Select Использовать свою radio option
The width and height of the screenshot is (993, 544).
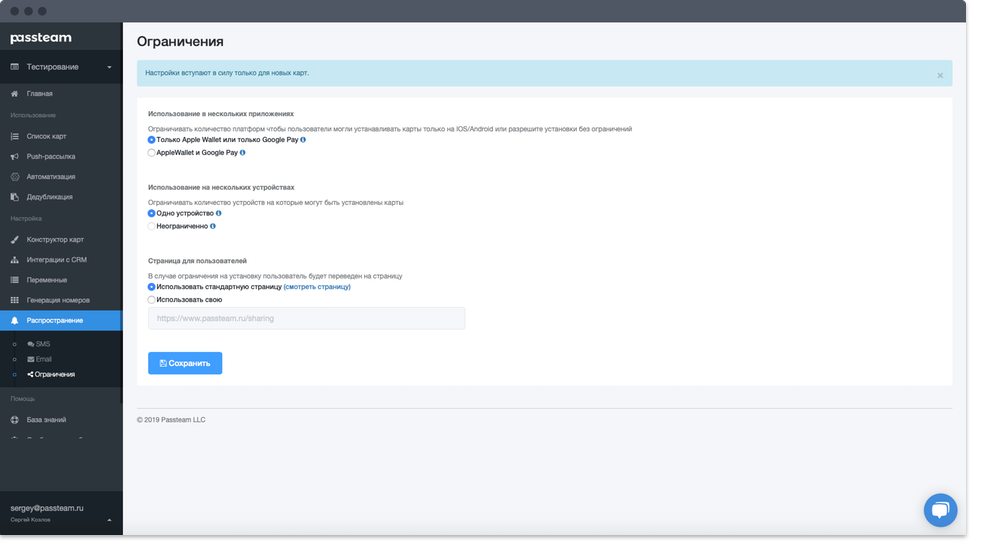(151, 300)
